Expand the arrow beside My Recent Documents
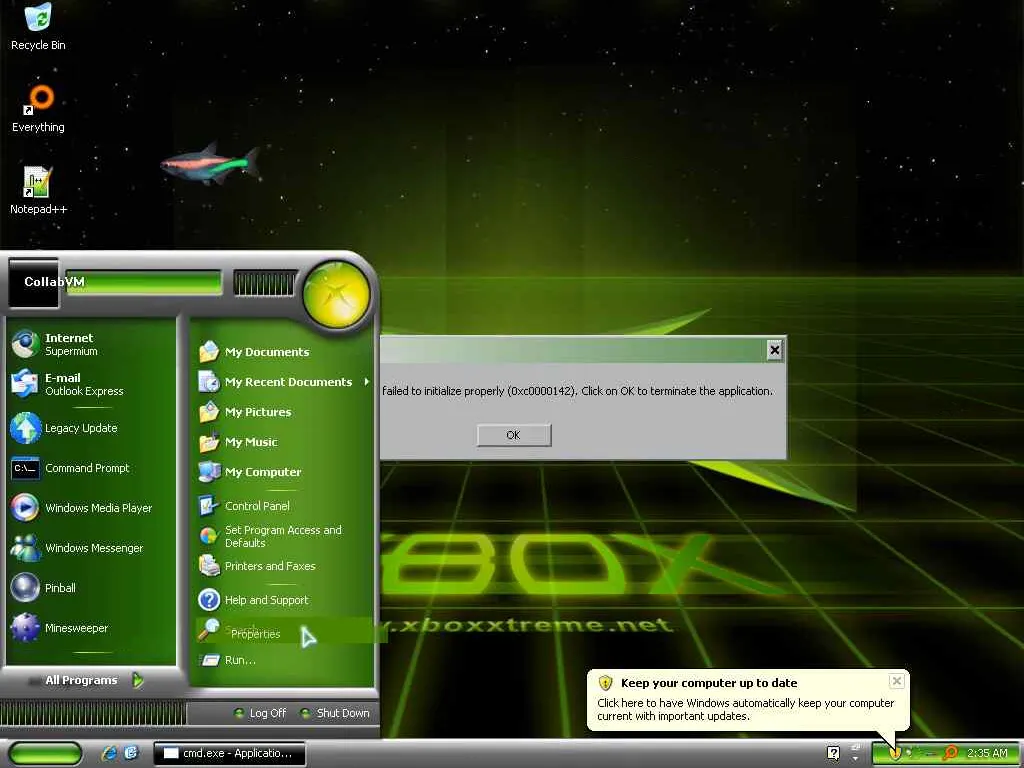 pos(367,381)
